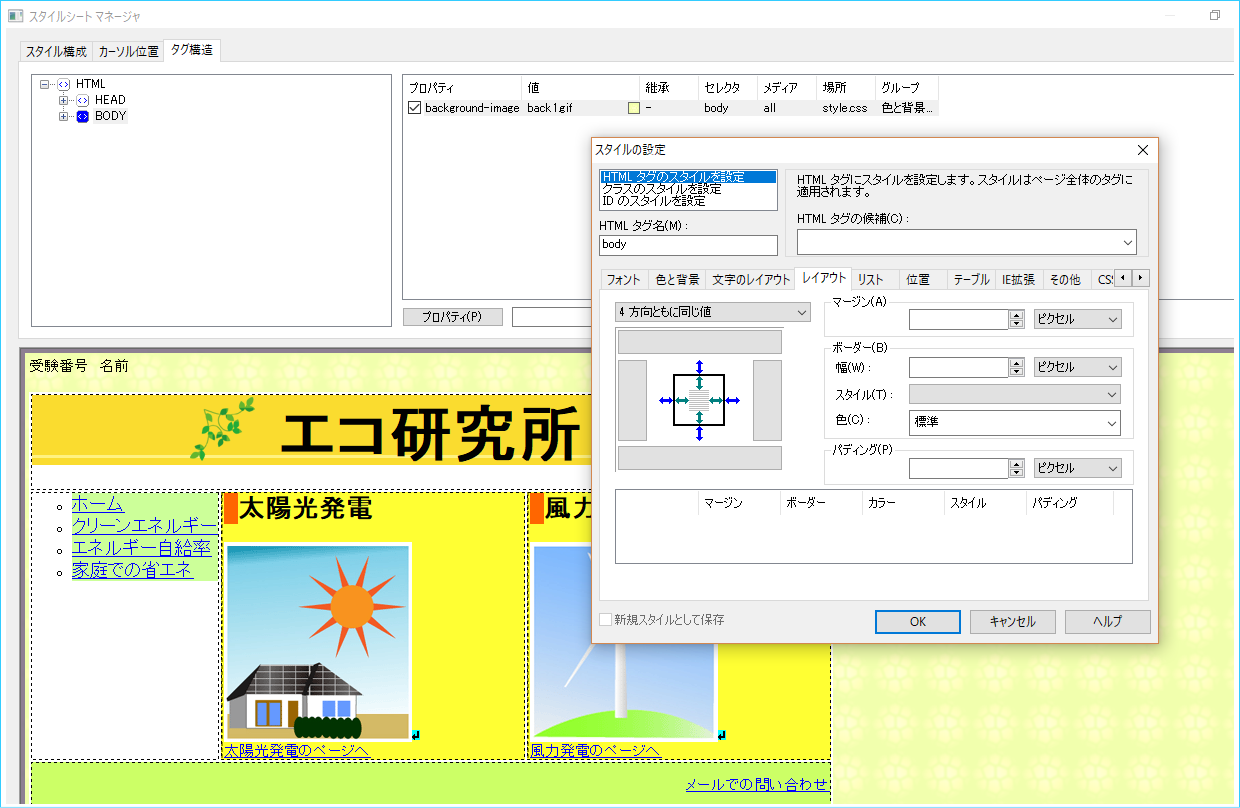Toggle 新規スタイルとして保存 checkbox

pyautogui.click(x=605, y=620)
